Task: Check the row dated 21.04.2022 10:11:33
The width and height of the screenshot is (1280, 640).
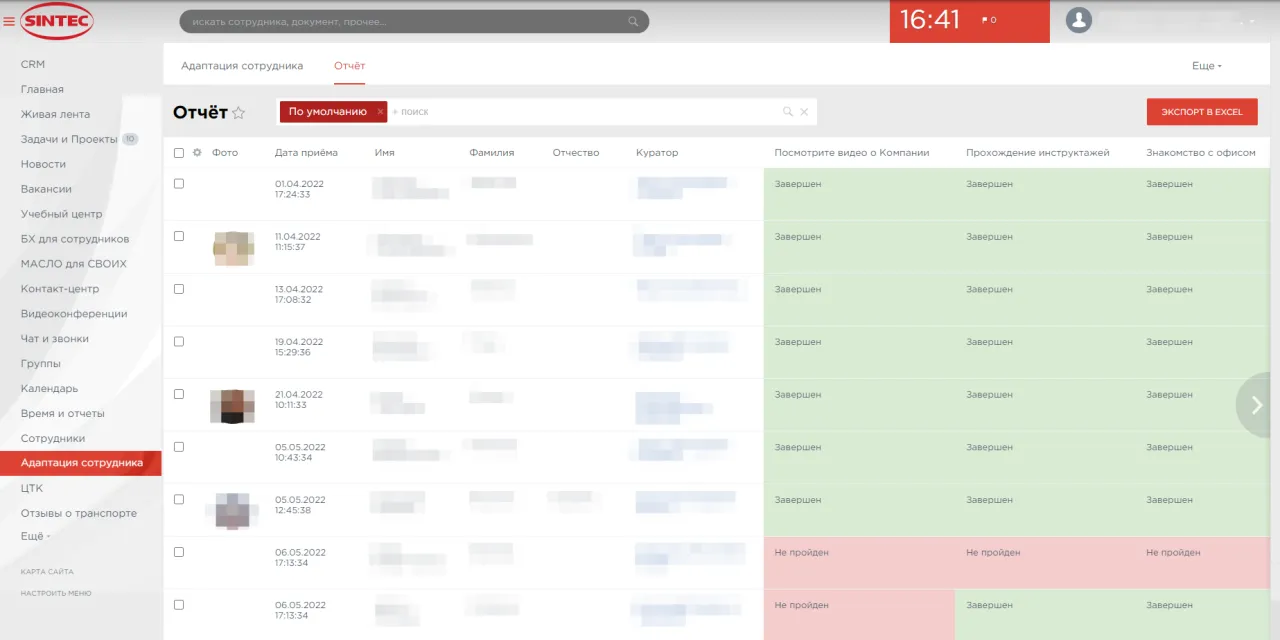Action: (x=179, y=394)
